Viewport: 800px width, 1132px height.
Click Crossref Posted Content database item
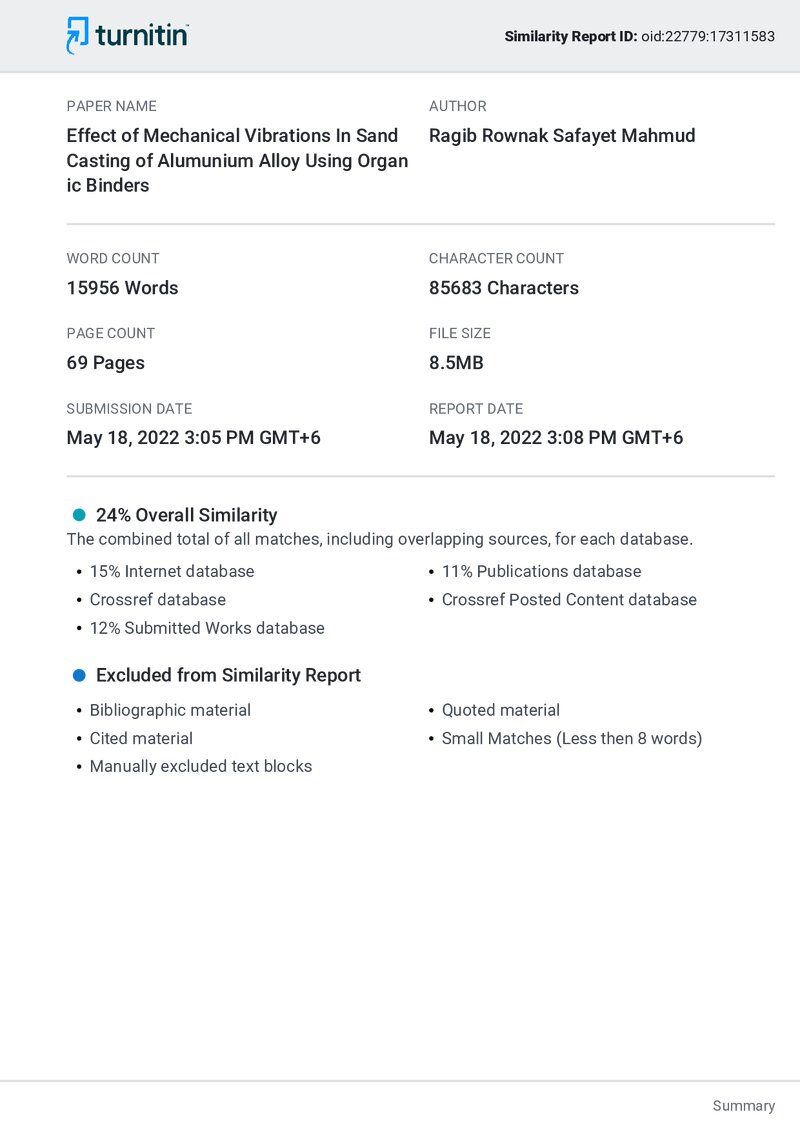click(569, 600)
